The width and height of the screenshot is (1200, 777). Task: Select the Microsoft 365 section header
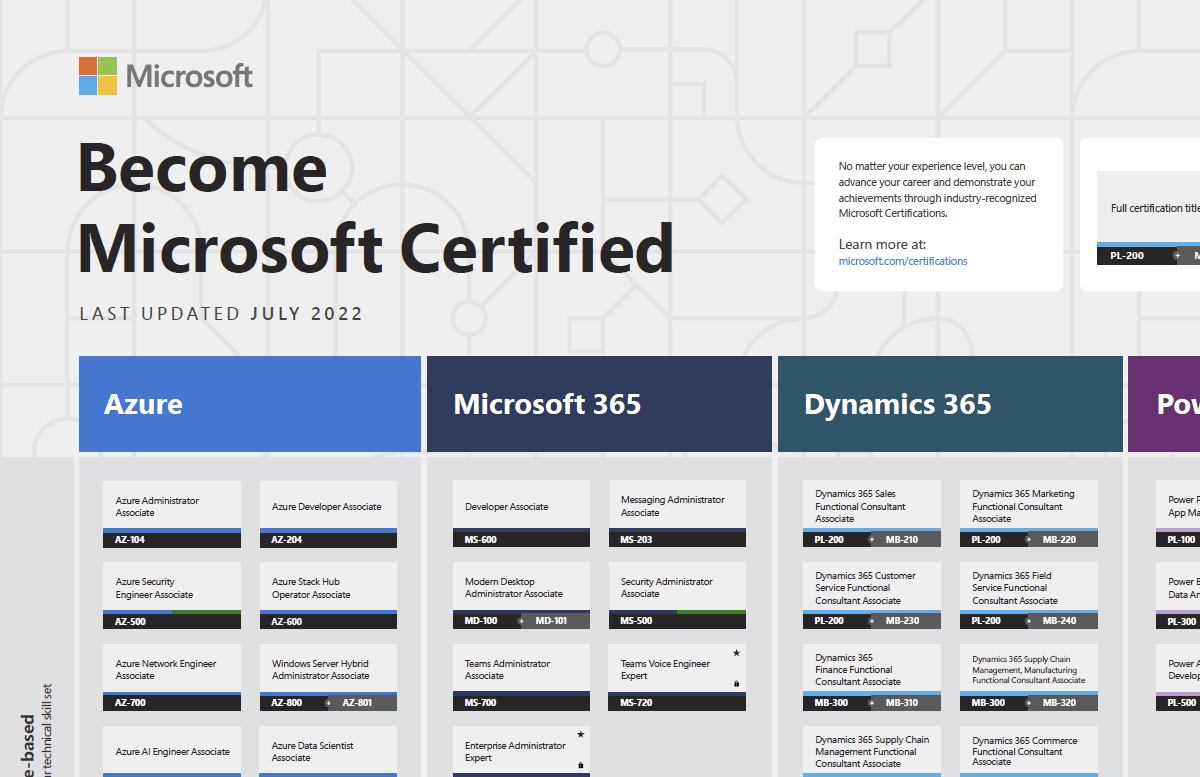click(598, 404)
